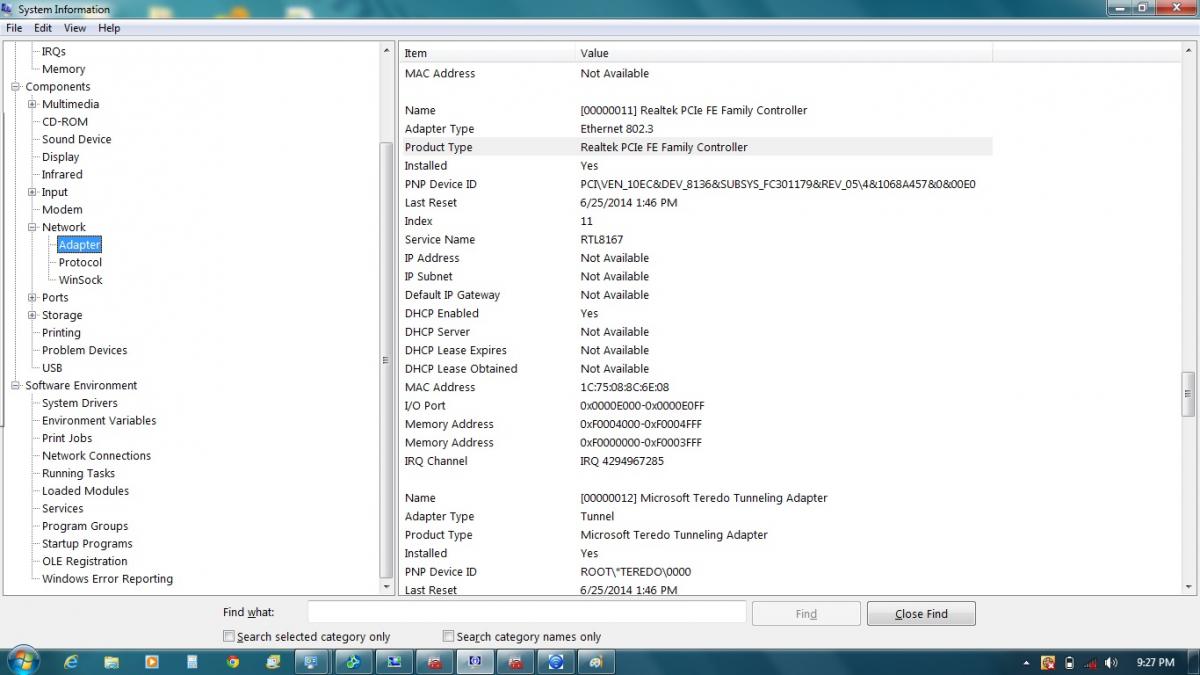Select the Display tree item

61,157
